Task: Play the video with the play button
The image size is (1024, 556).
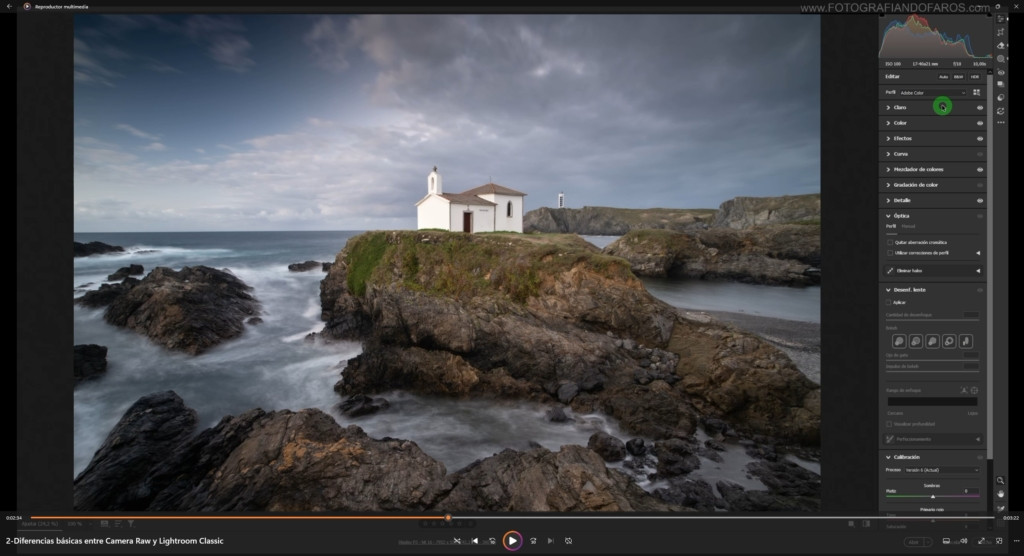Action: pos(512,541)
